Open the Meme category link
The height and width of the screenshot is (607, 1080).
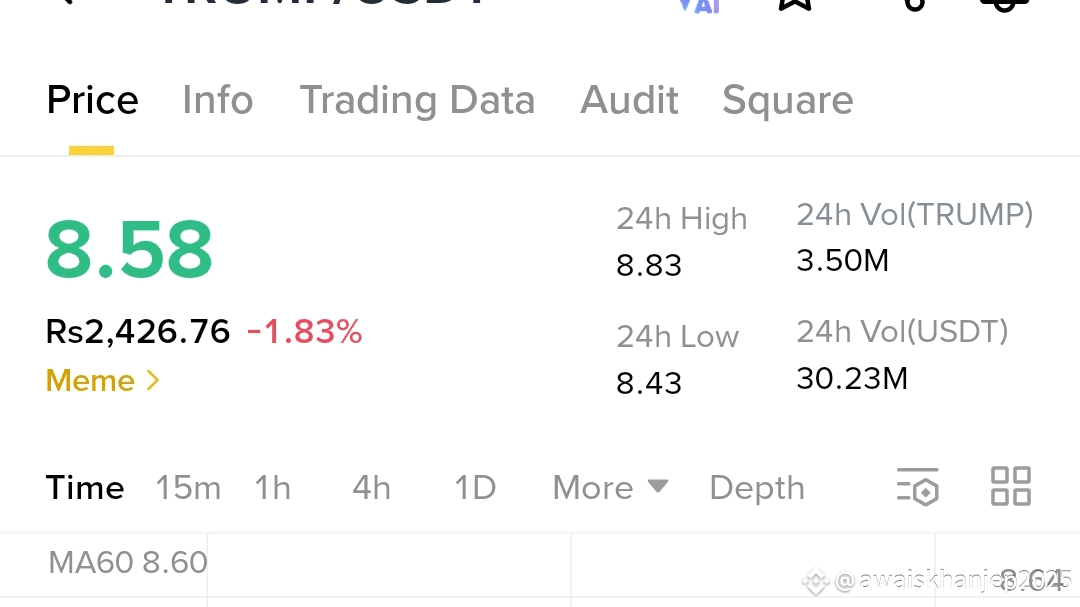tap(90, 380)
